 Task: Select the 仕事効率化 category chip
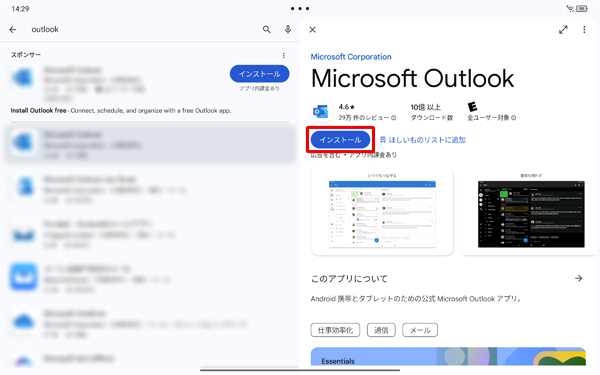click(x=335, y=330)
